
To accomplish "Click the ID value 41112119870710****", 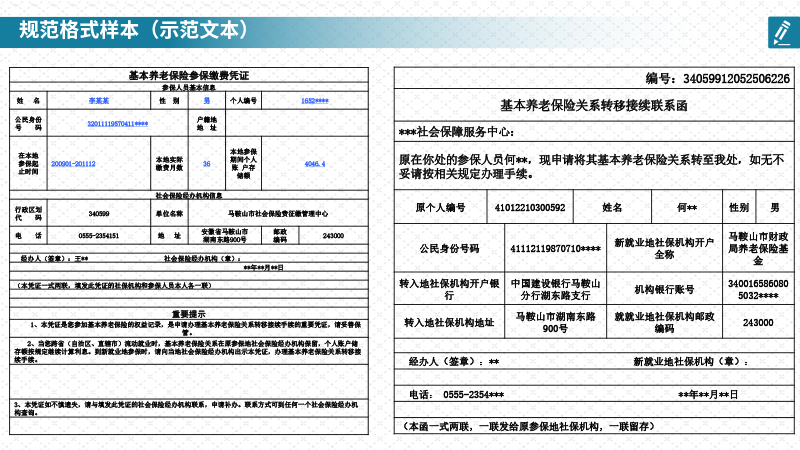I will pyautogui.click(x=555, y=248).
